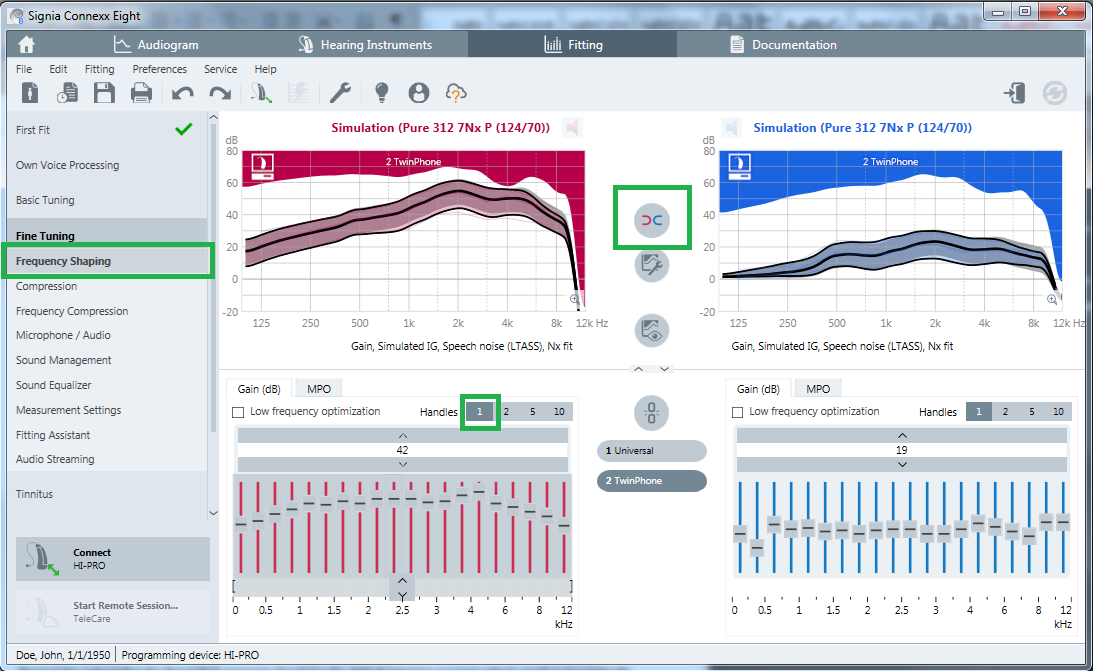Decrease blue-side gain with down arrow bar

(x=902, y=464)
